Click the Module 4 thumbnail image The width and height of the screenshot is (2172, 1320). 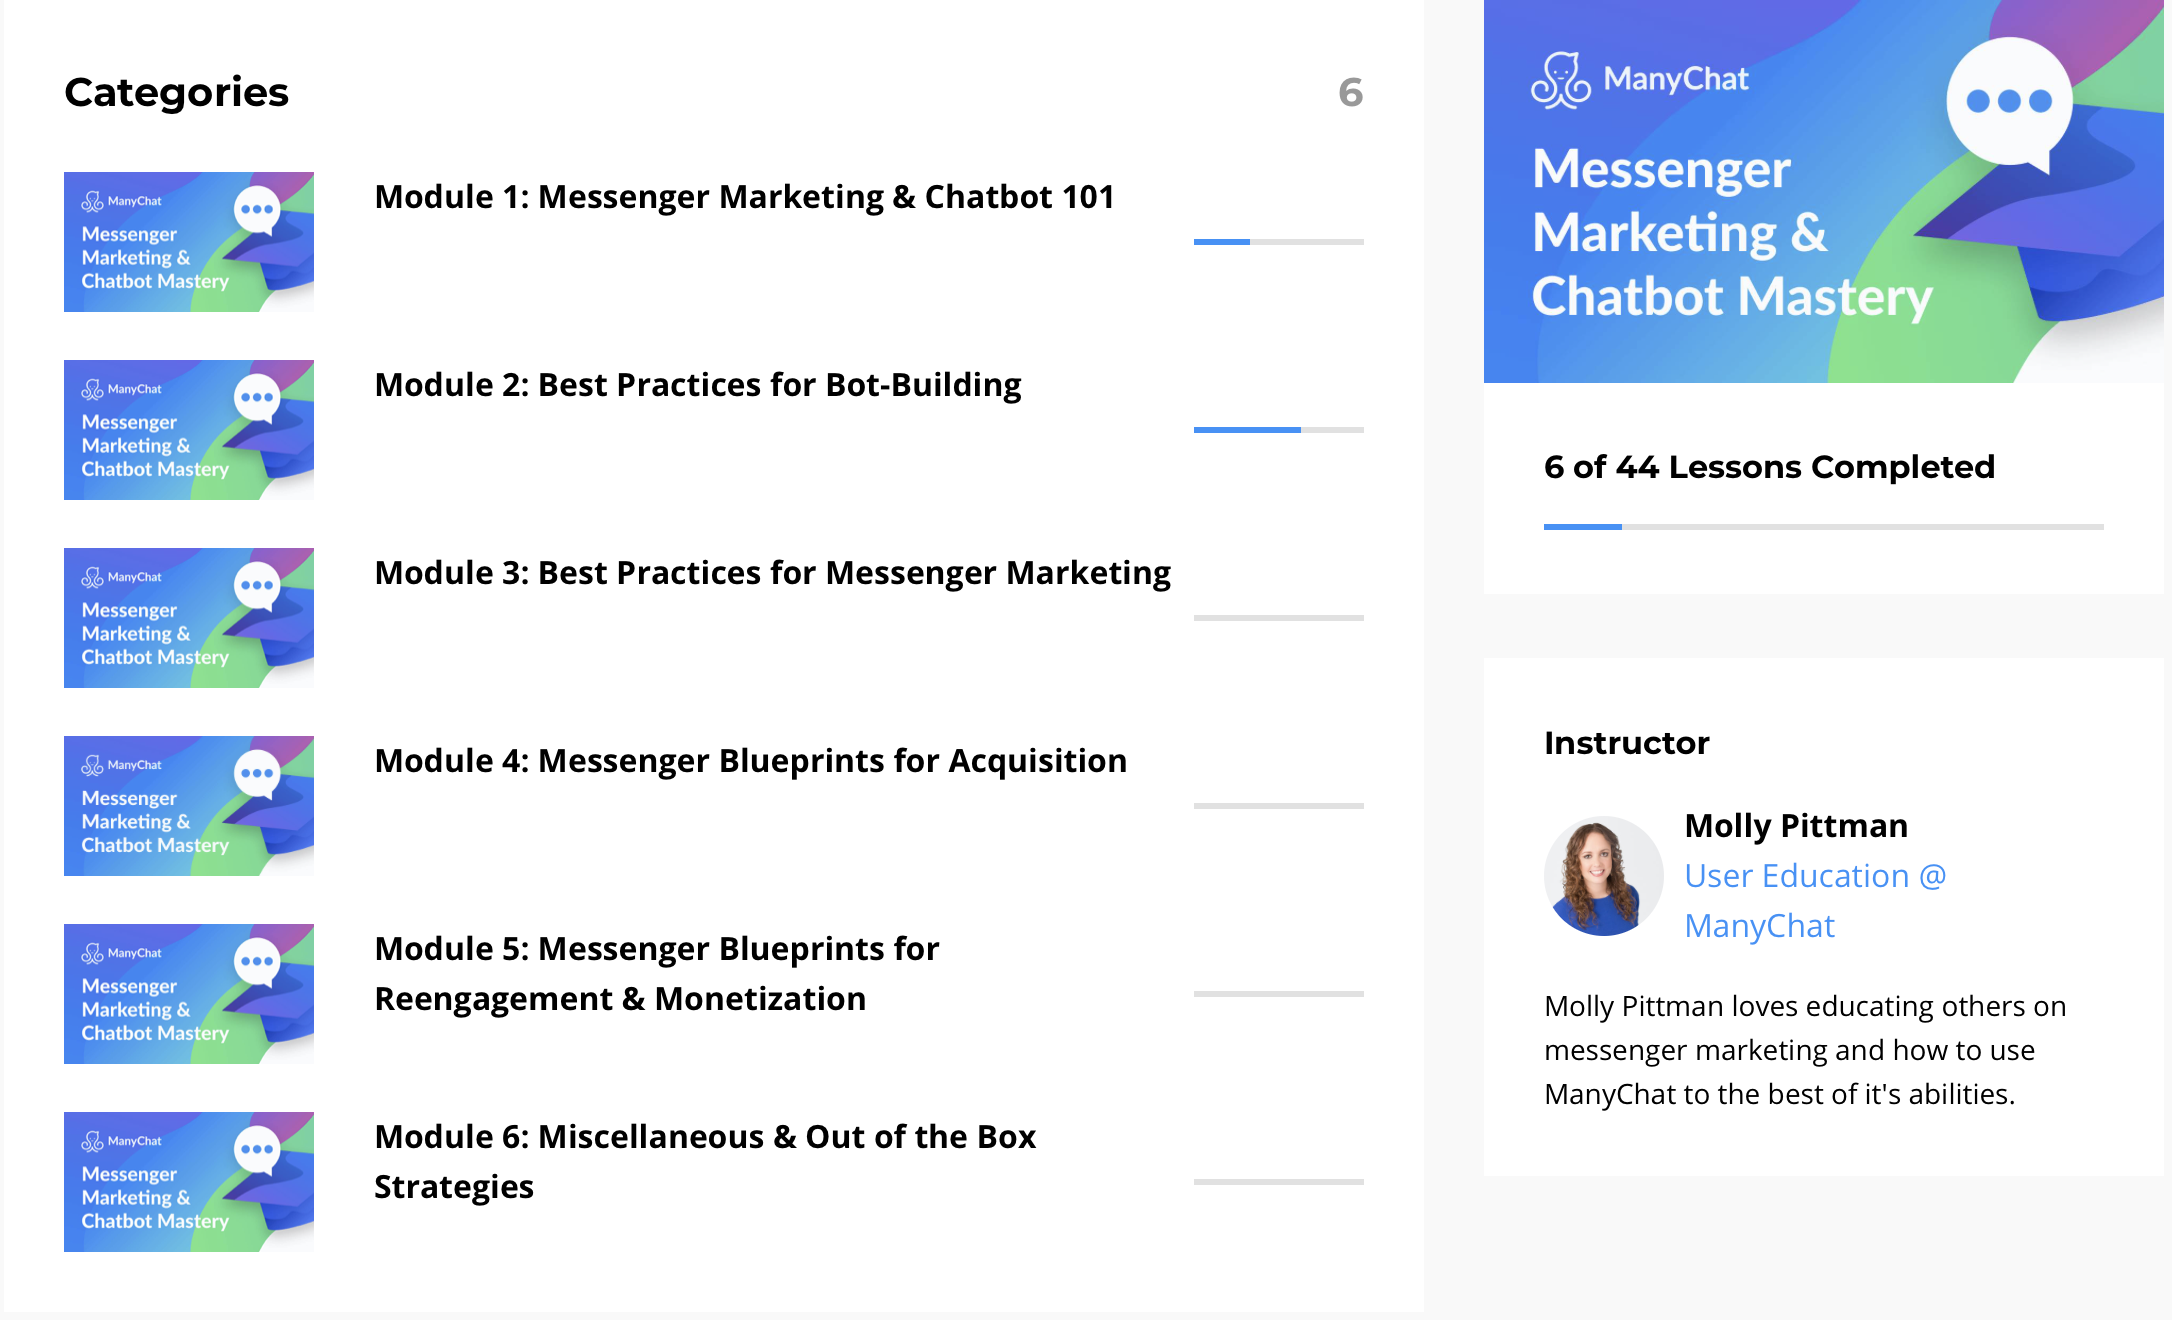189,806
